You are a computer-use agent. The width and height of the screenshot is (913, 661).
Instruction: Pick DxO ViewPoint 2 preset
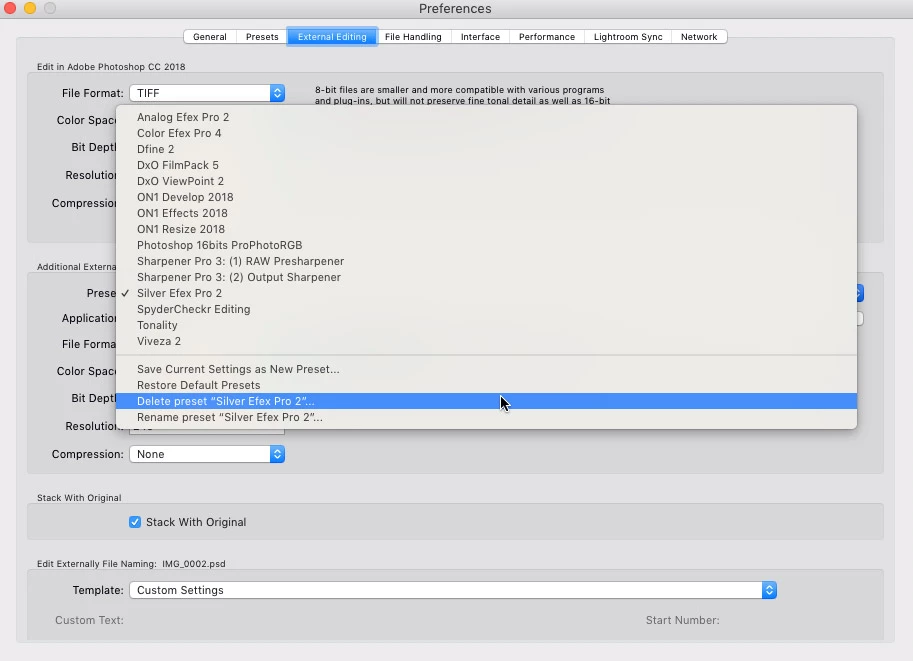[486, 181]
